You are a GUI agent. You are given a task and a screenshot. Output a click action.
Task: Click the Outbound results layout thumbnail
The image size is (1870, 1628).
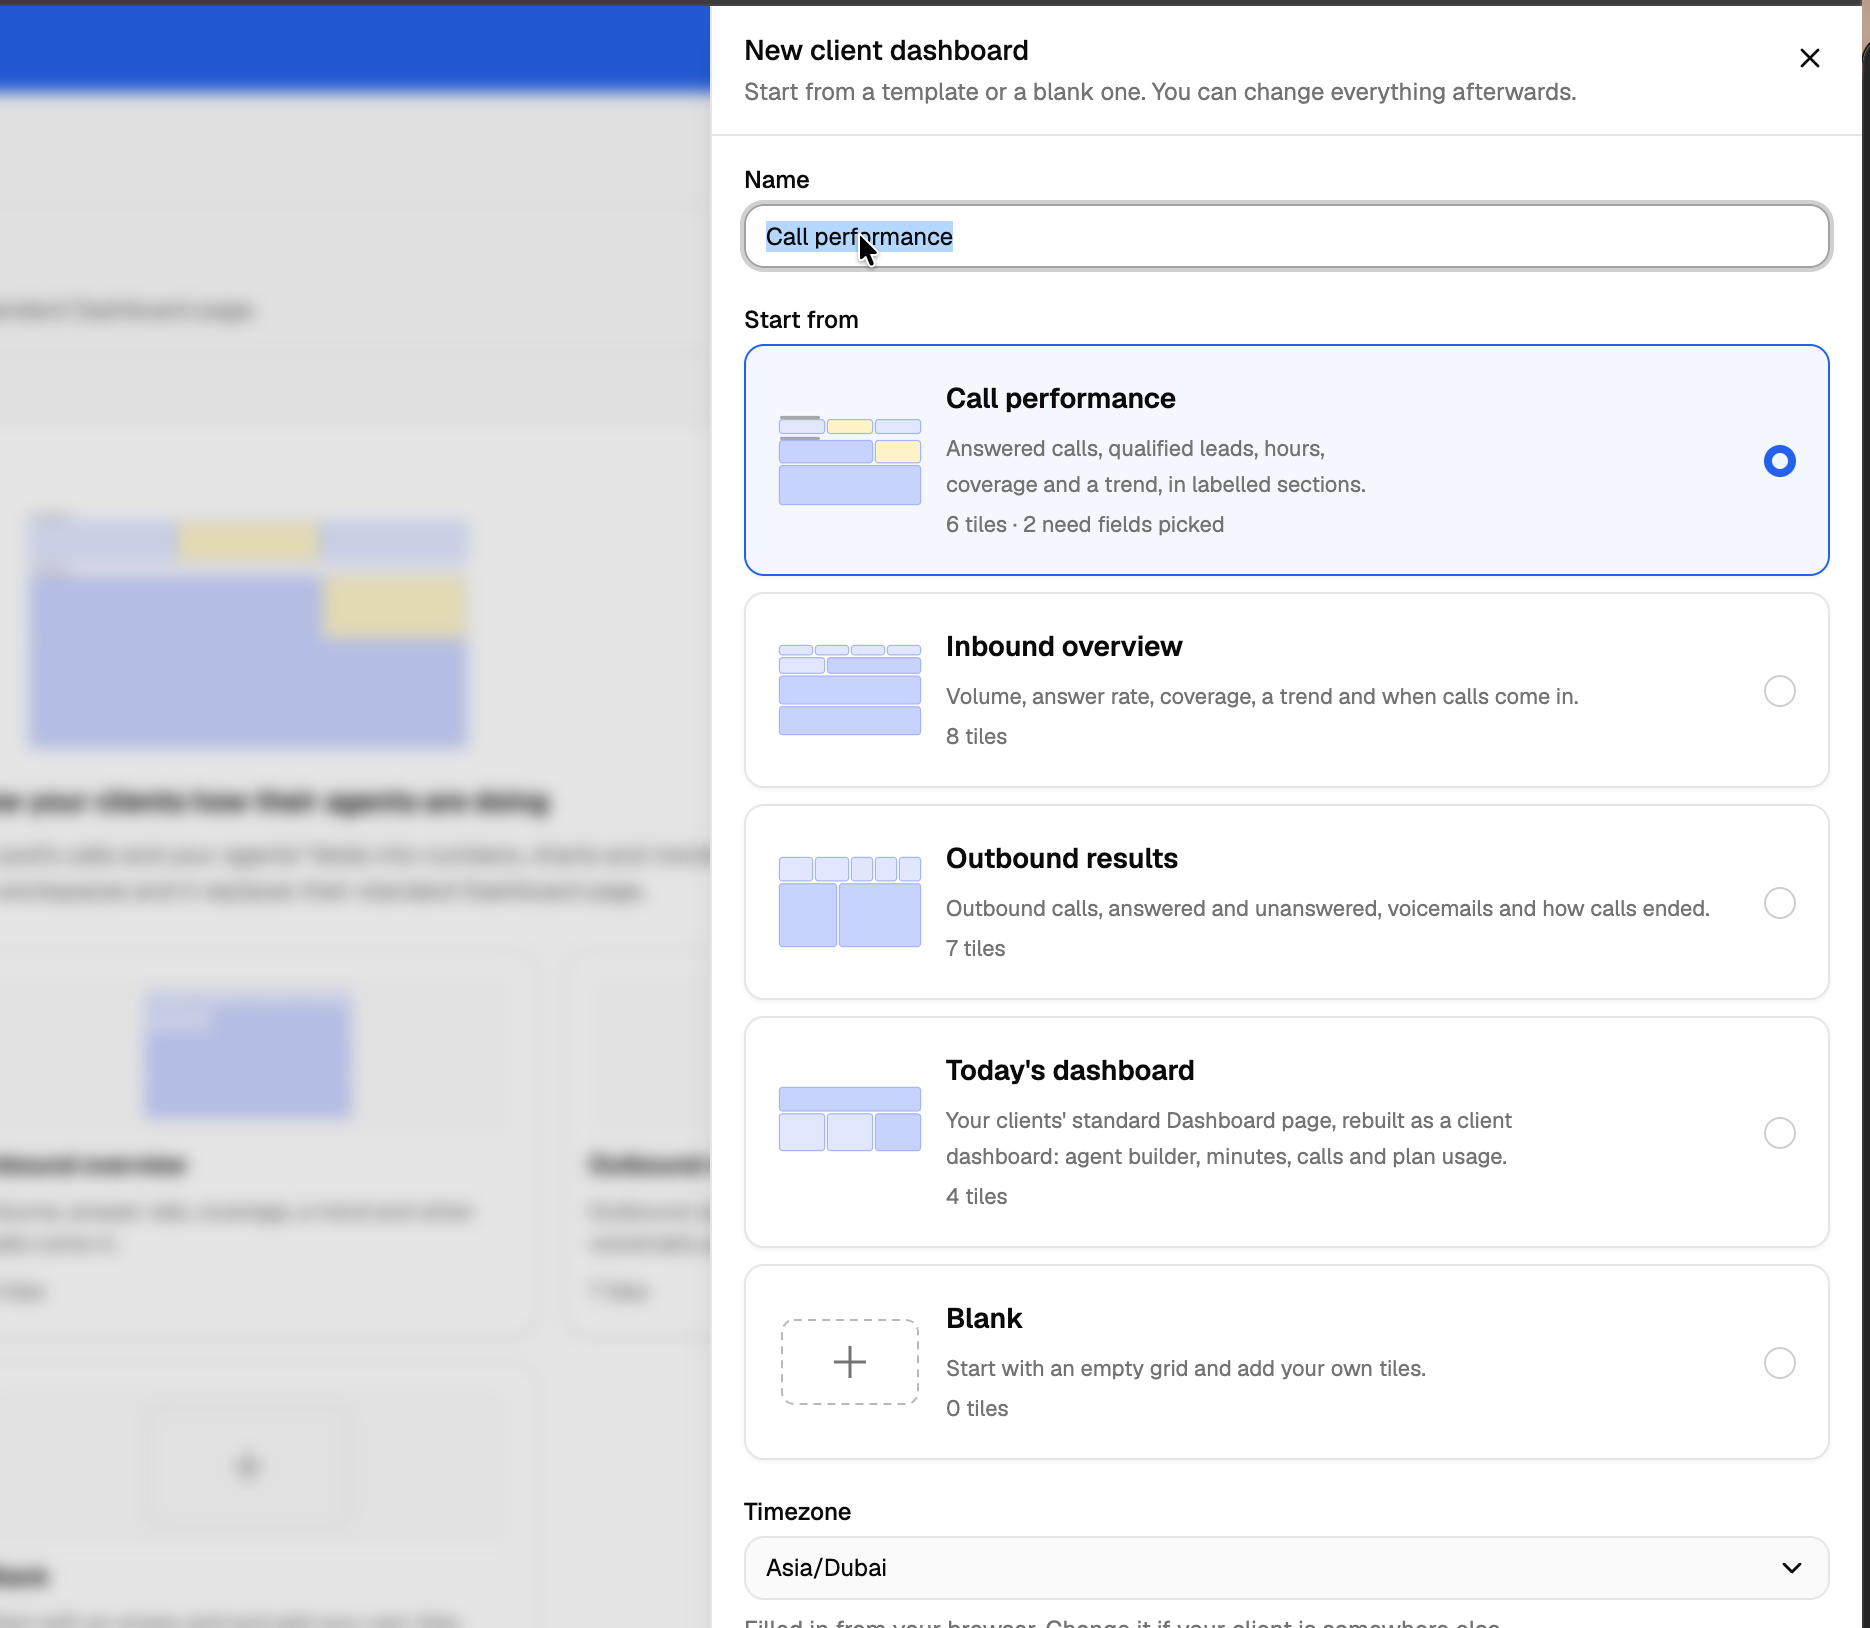pyautogui.click(x=850, y=902)
